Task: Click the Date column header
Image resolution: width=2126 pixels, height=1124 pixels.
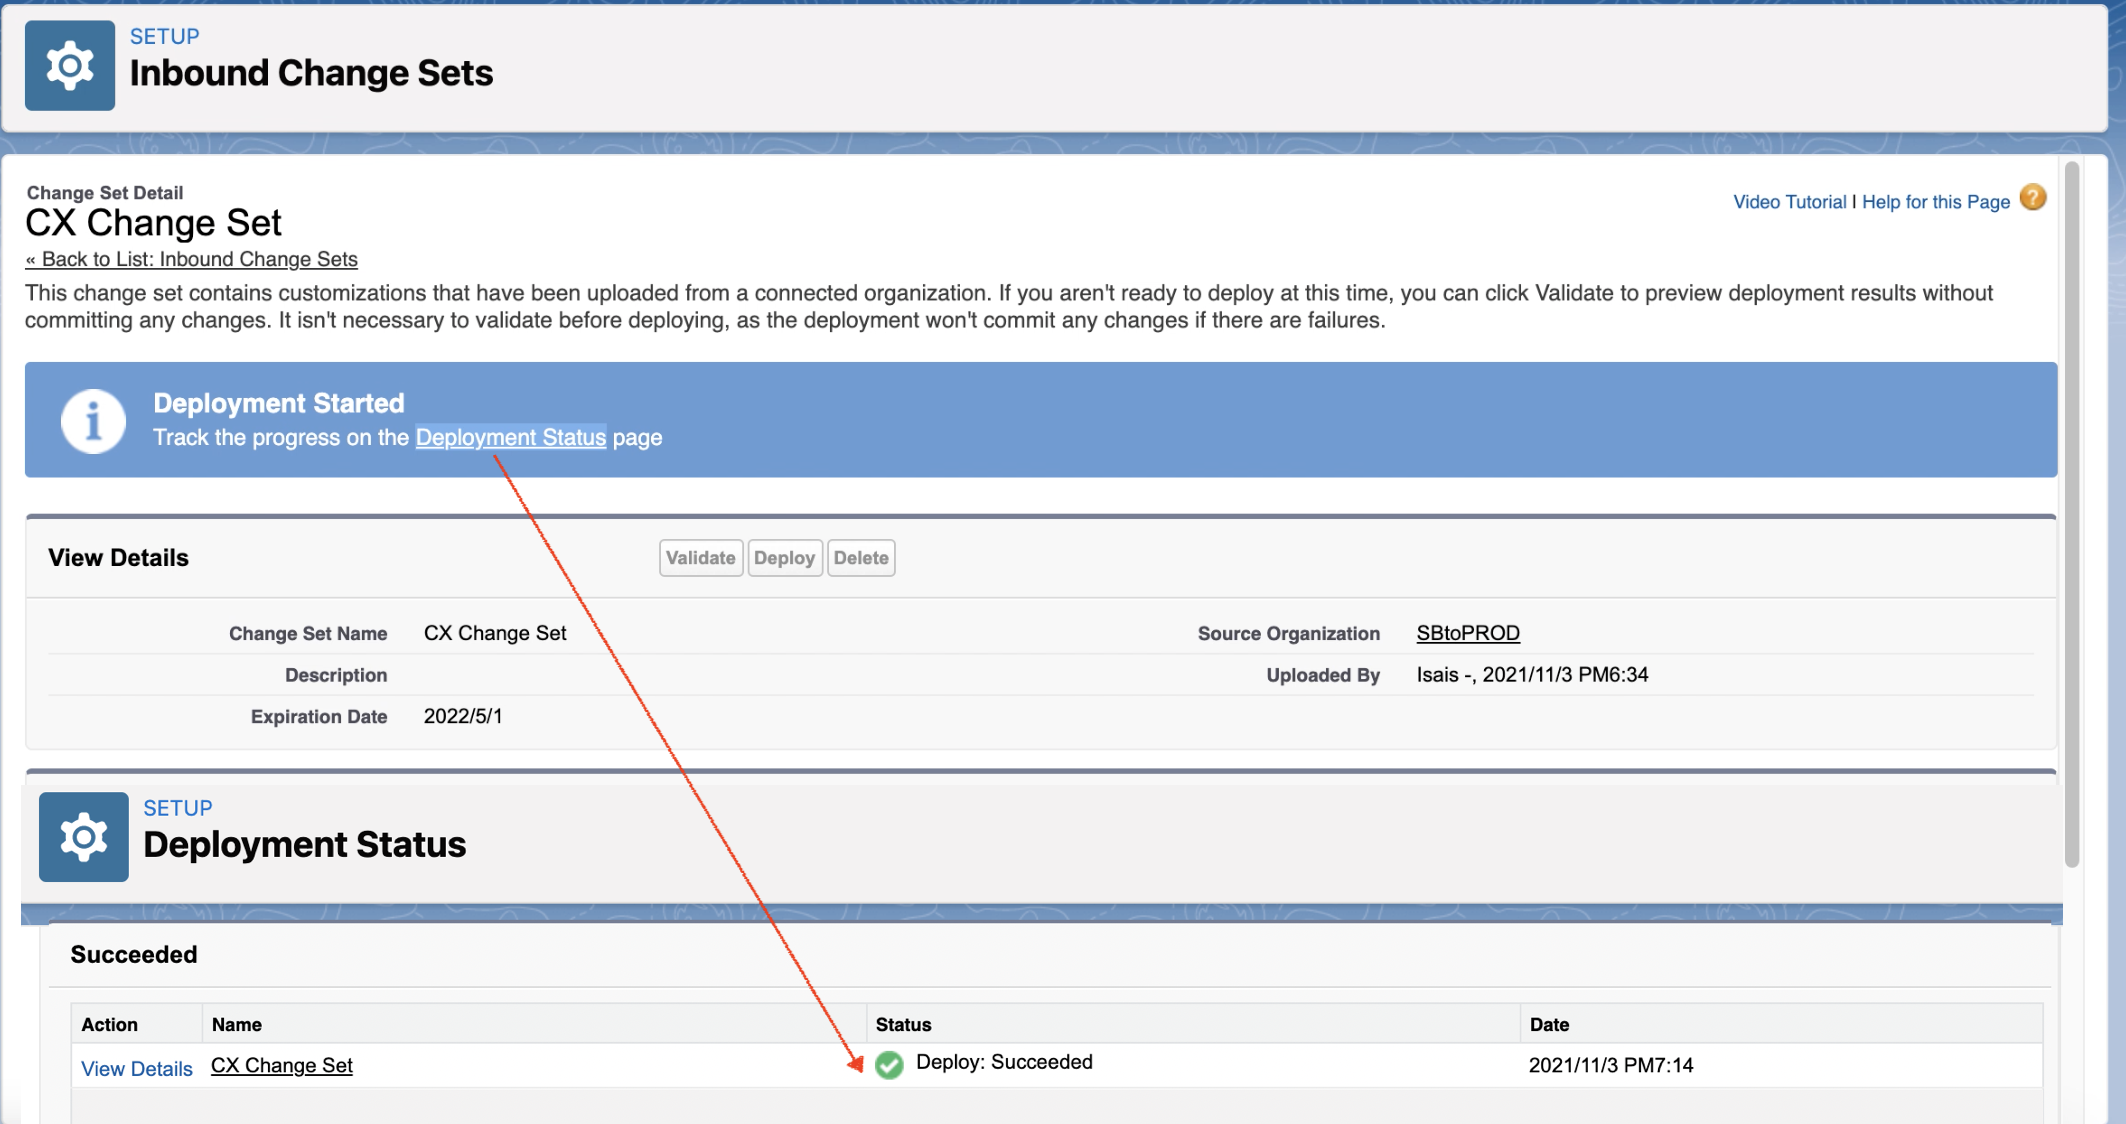Action: point(1549,1024)
